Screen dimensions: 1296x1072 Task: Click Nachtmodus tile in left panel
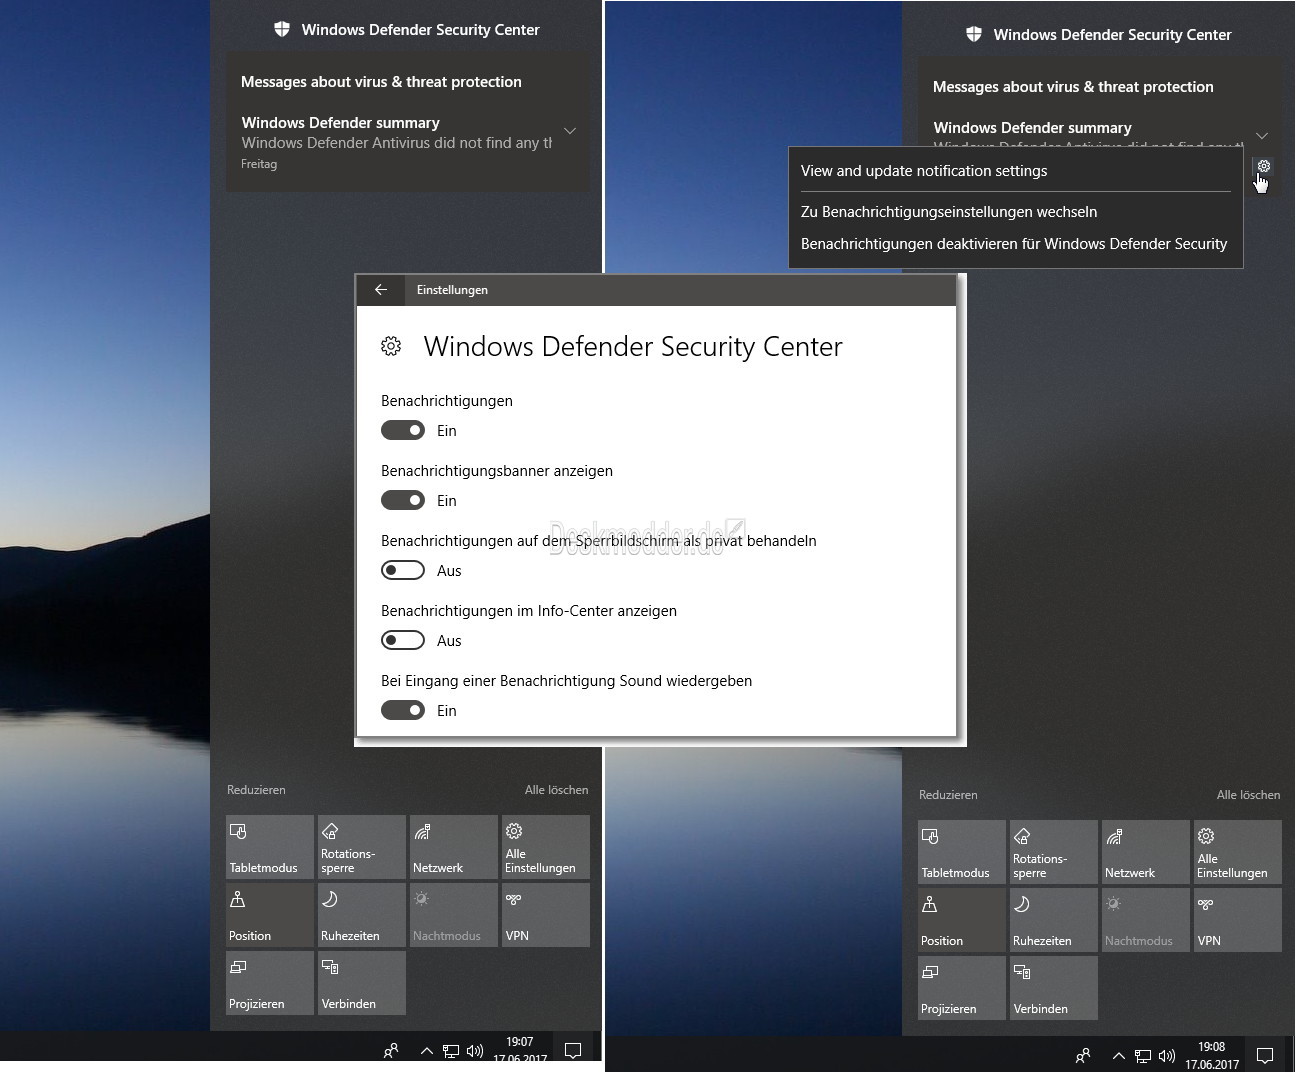454,915
